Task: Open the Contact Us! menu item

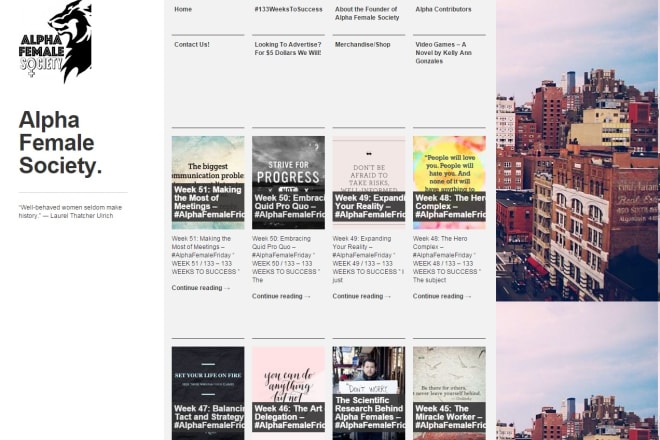Action: coord(192,45)
